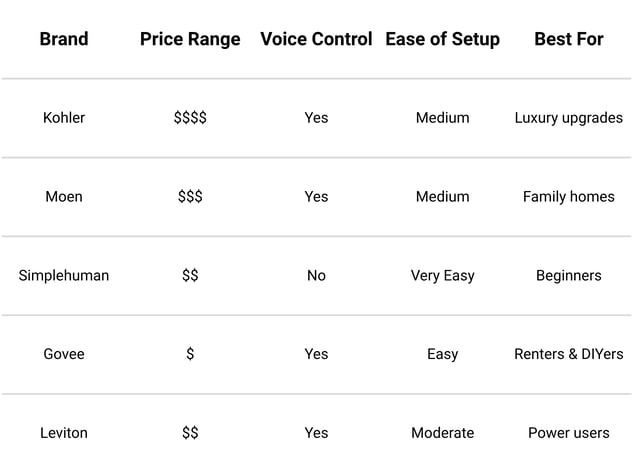Screen dimensions: 633x474
Task: Click the Leviton brand cell
Action: 64,433
